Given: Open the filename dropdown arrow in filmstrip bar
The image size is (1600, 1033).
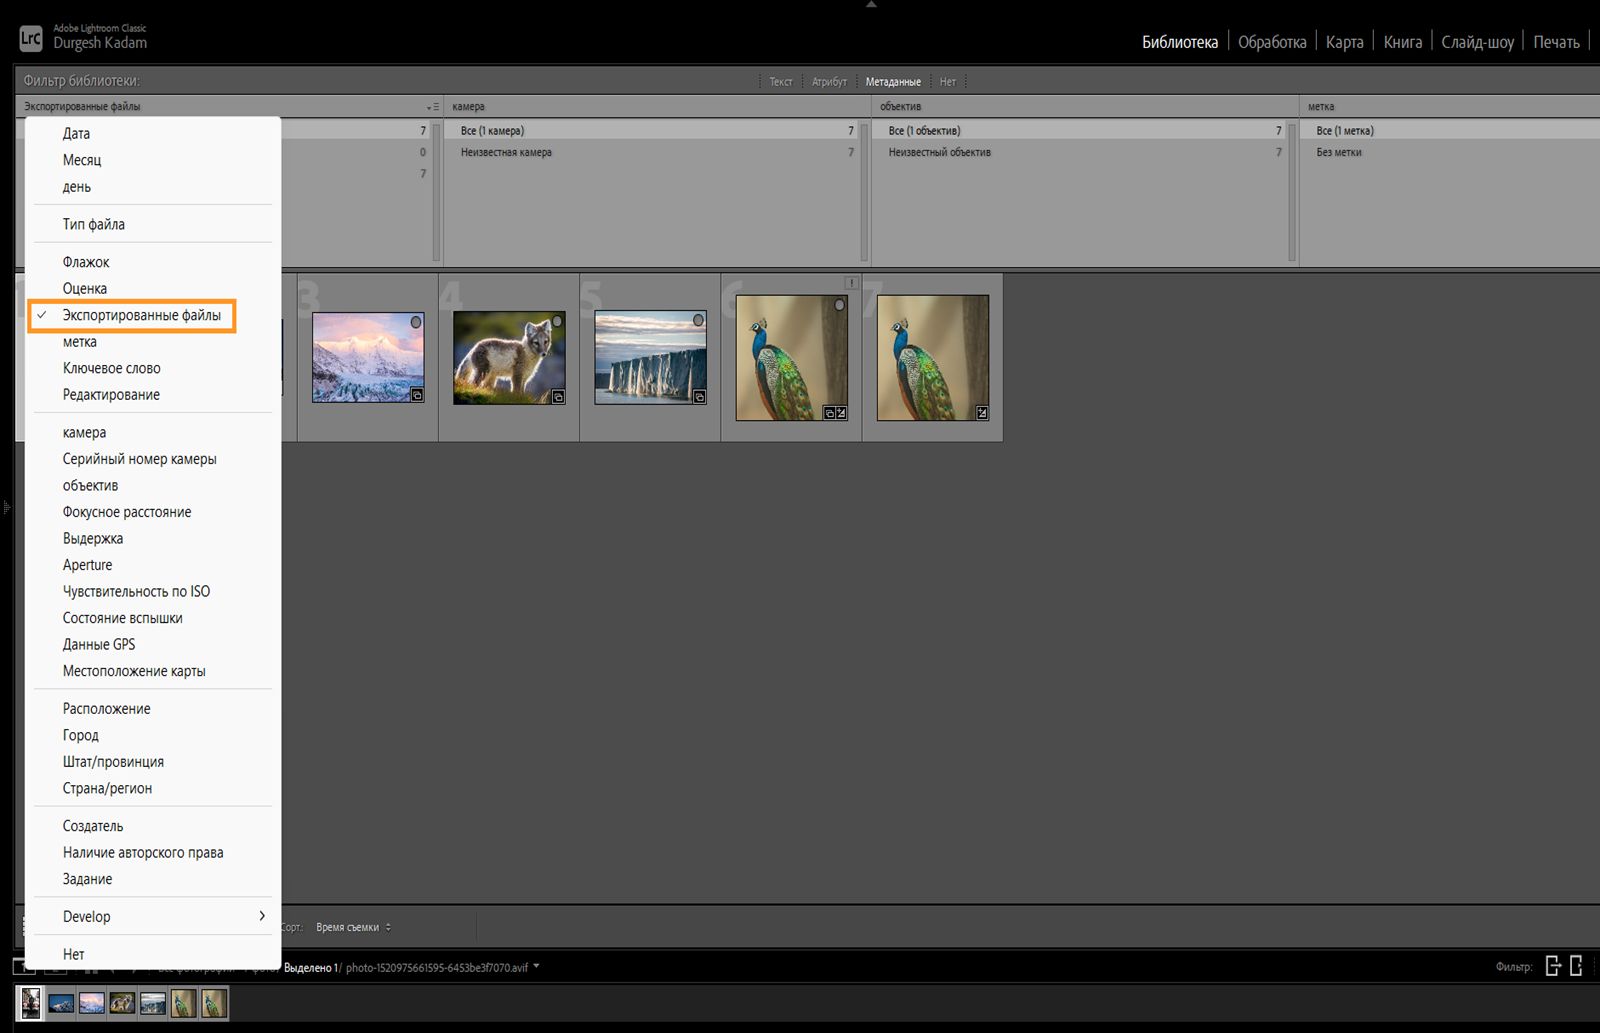Looking at the screenshot, I should [537, 966].
